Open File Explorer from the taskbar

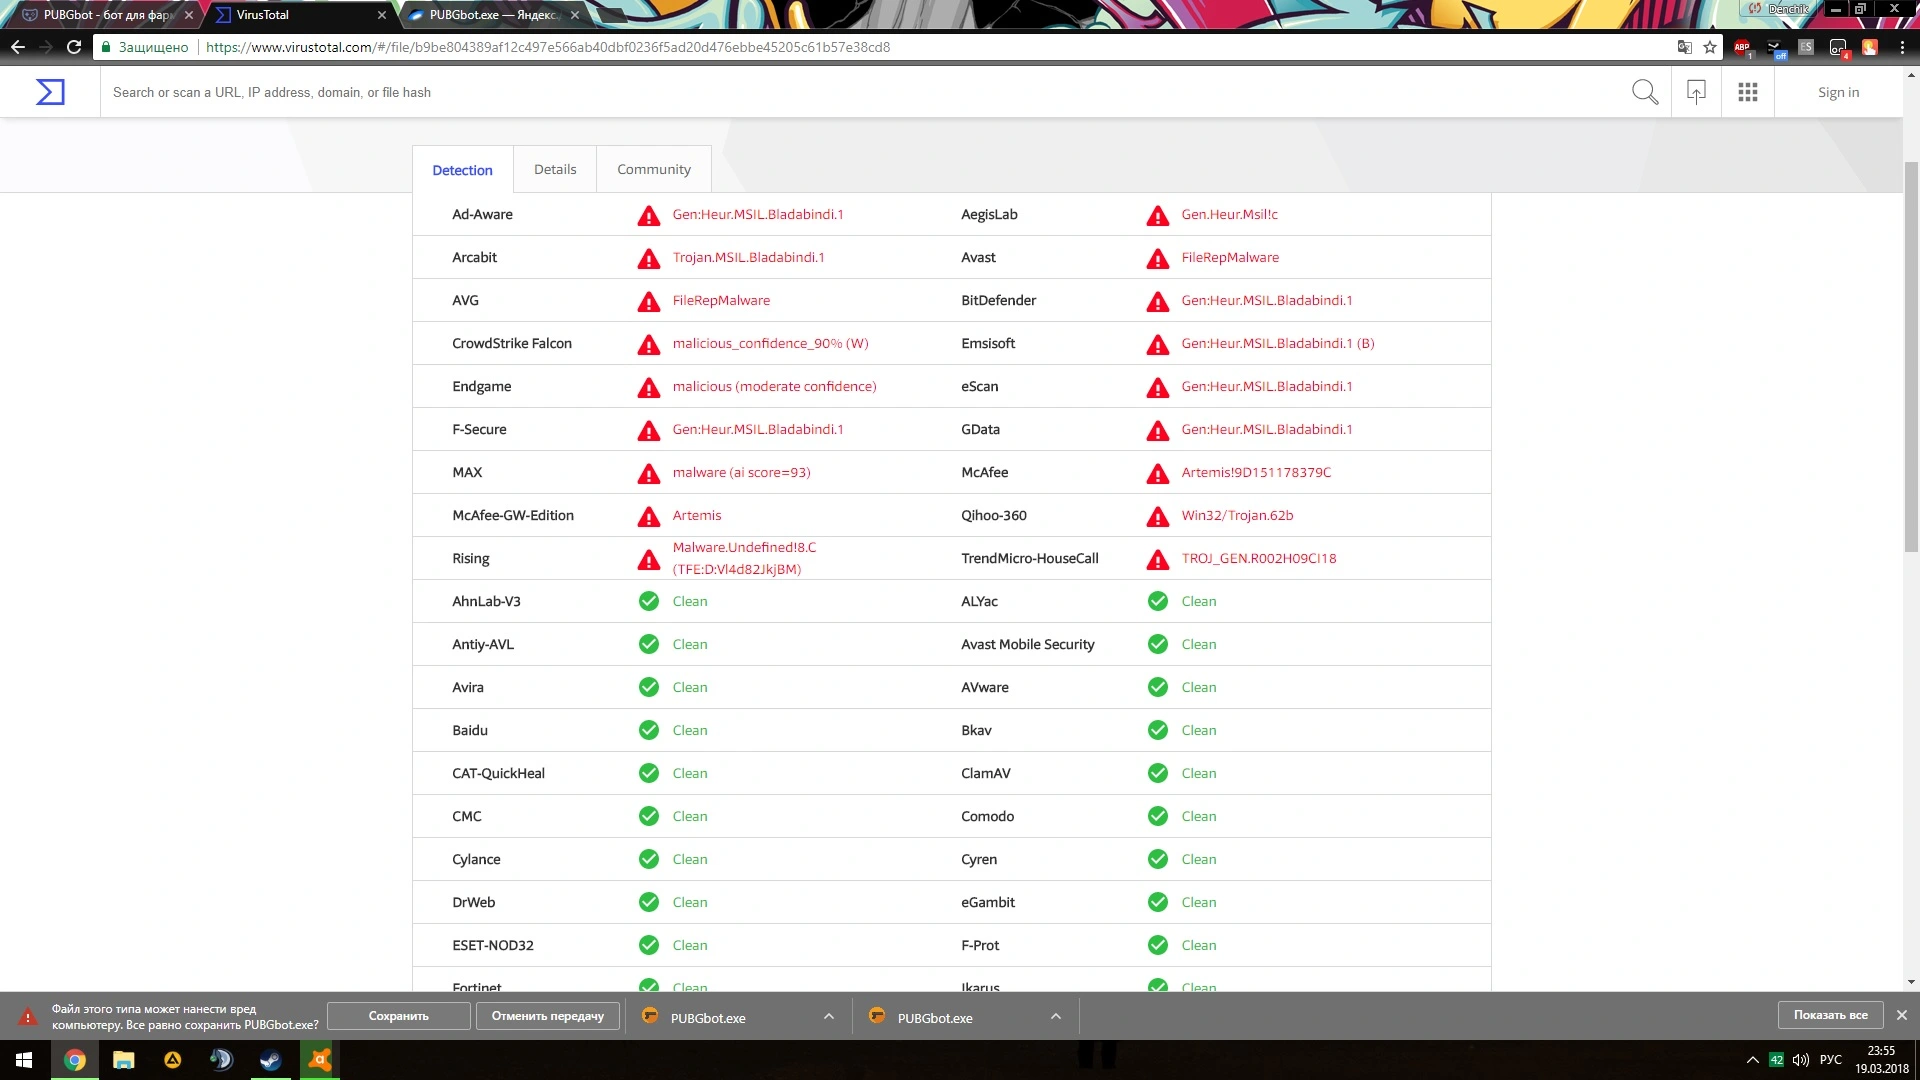click(x=124, y=1060)
